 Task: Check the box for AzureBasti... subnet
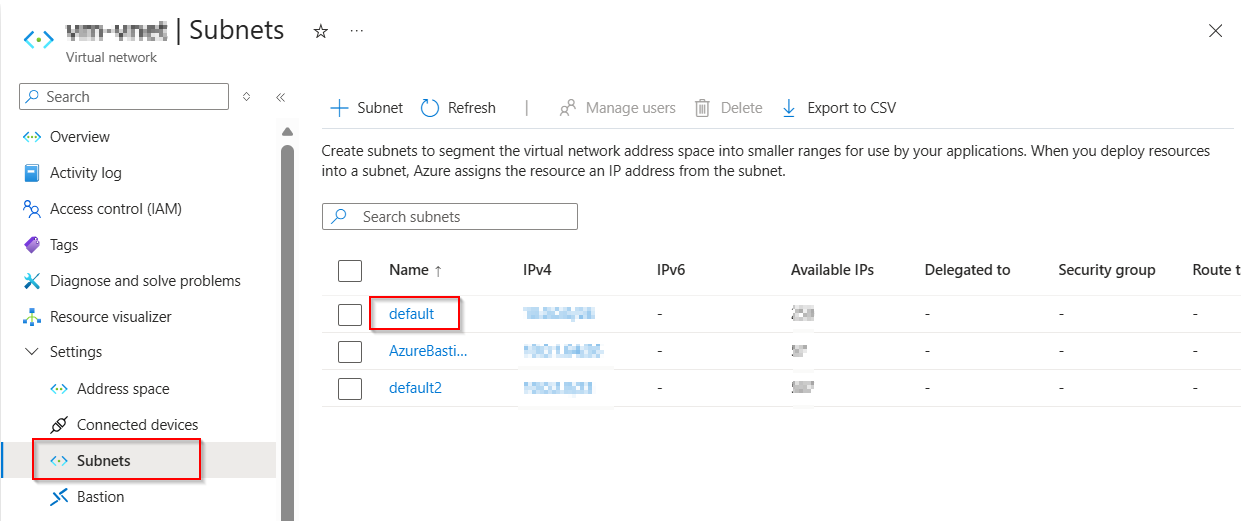(350, 351)
